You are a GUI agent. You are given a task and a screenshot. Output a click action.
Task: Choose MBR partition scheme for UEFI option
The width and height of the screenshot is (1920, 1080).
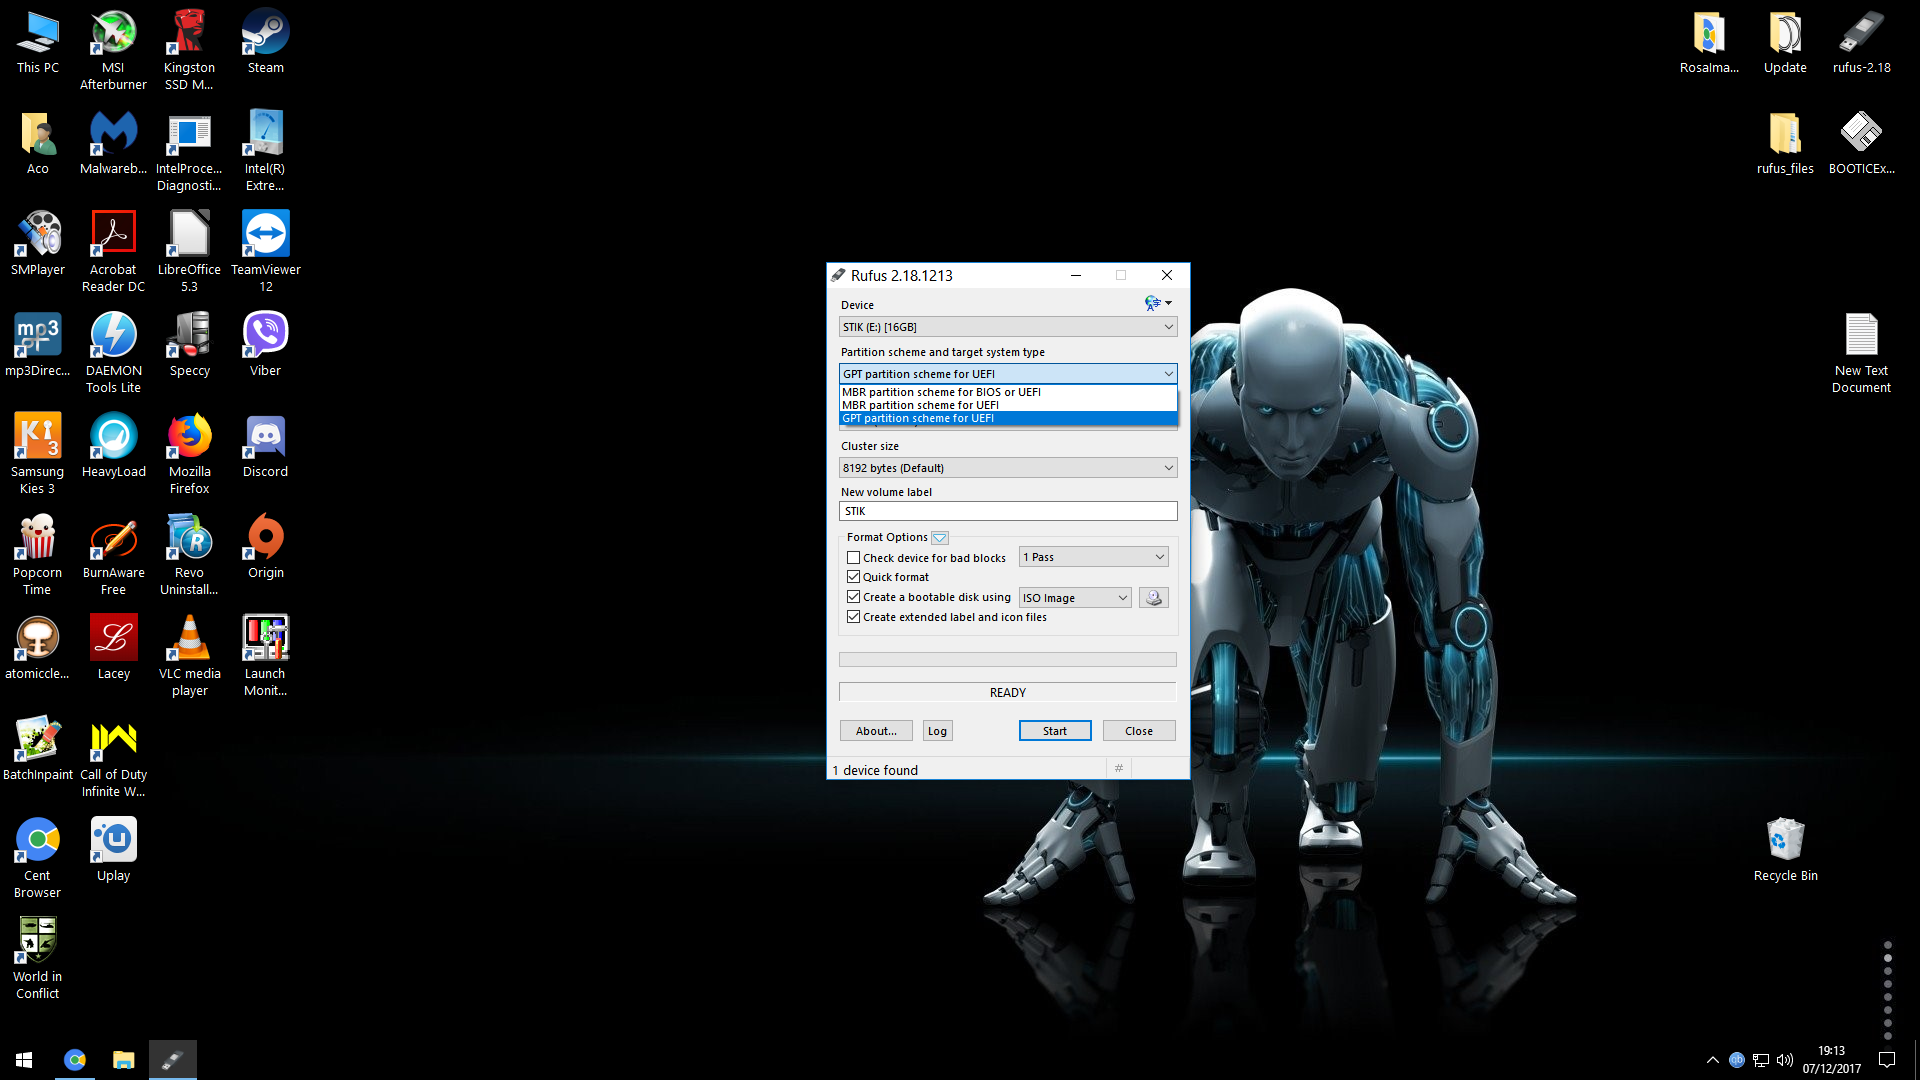point(920,405)
